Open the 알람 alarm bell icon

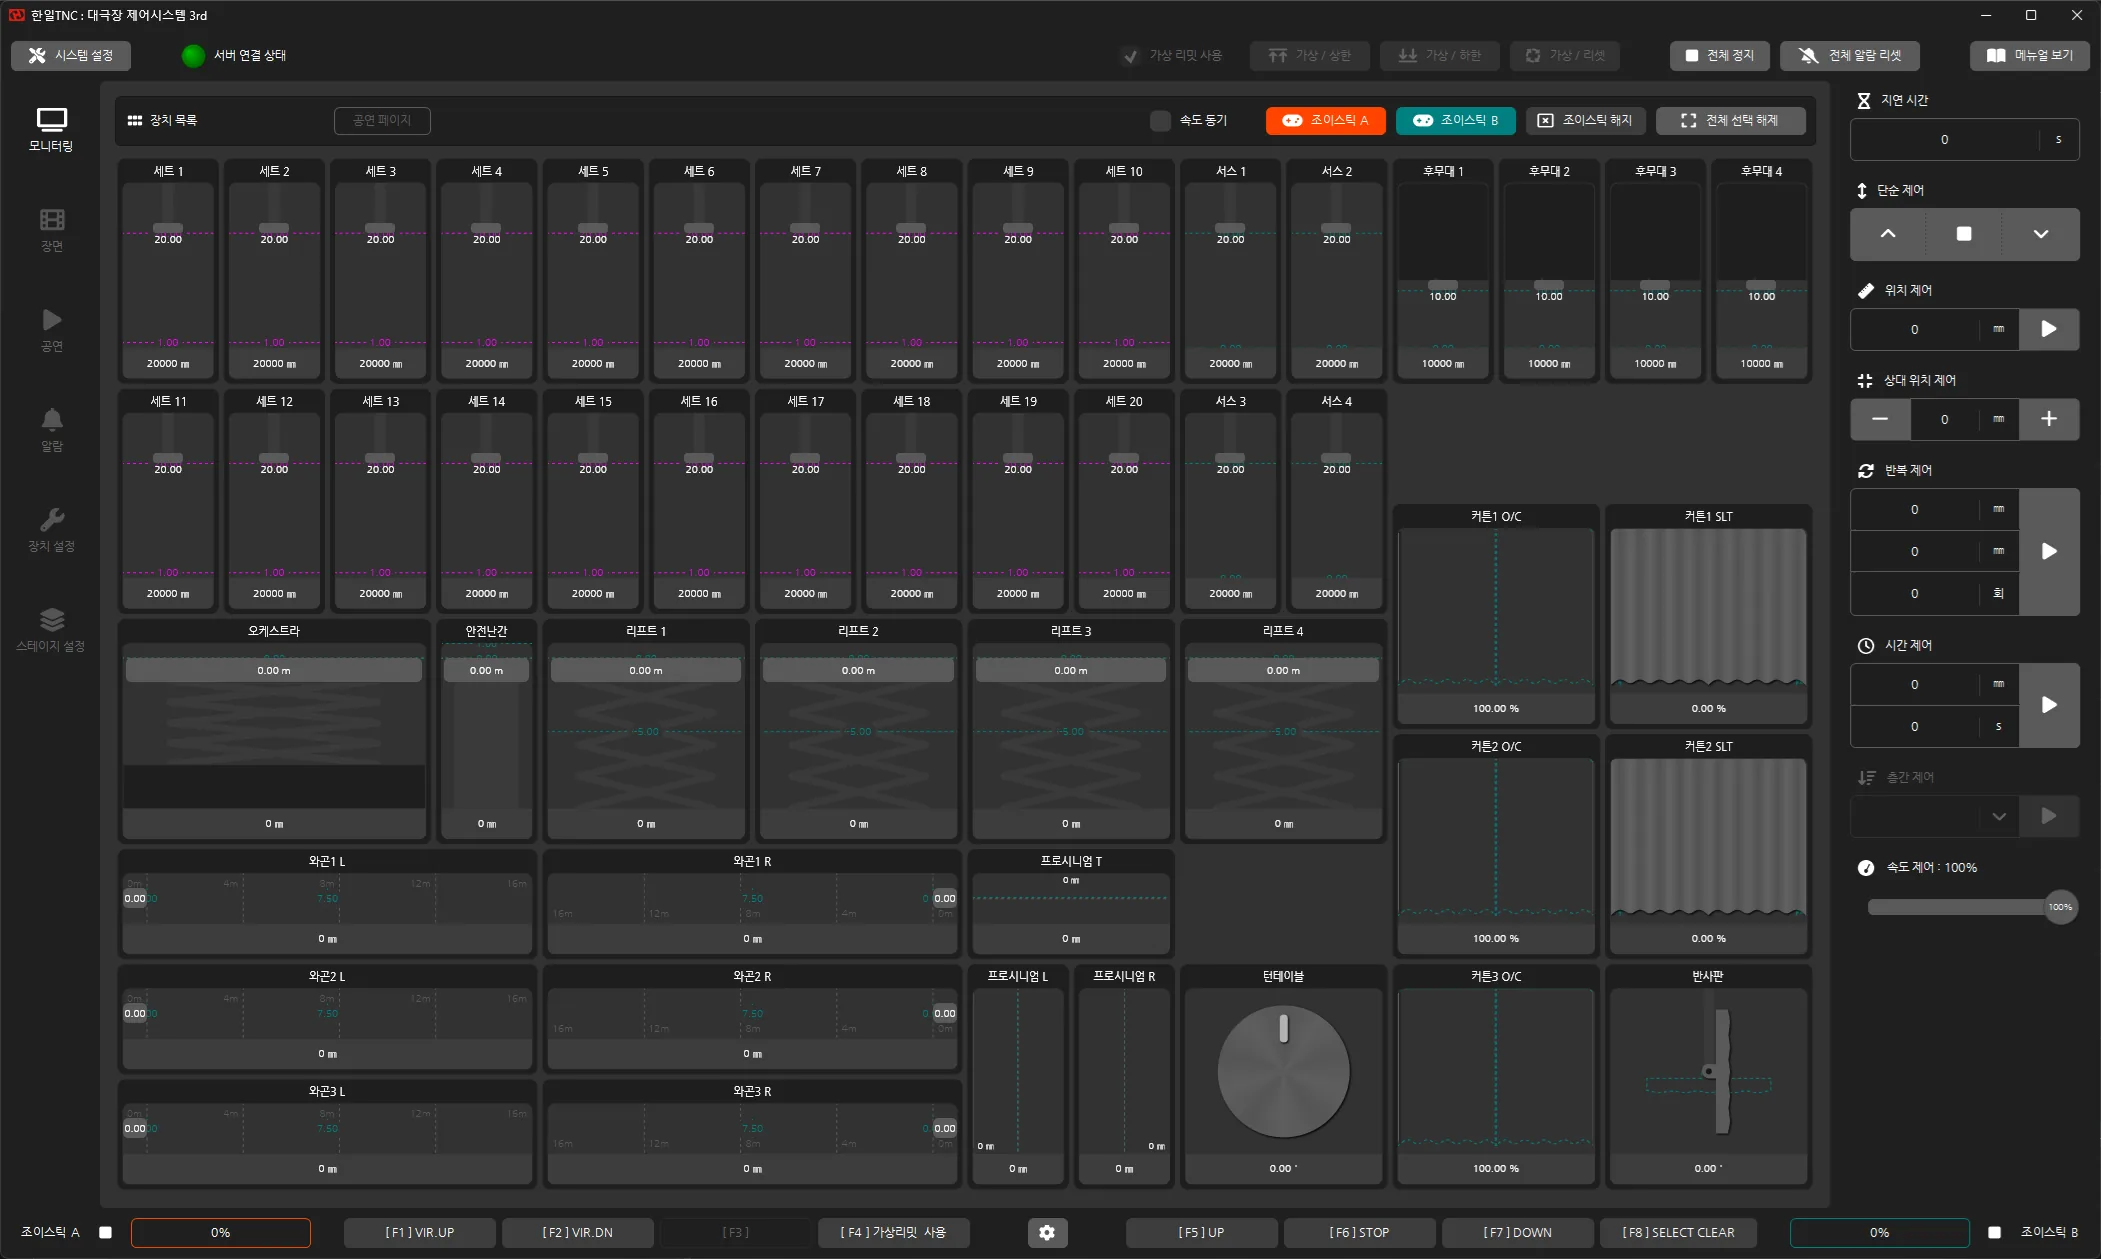point(52,419)
